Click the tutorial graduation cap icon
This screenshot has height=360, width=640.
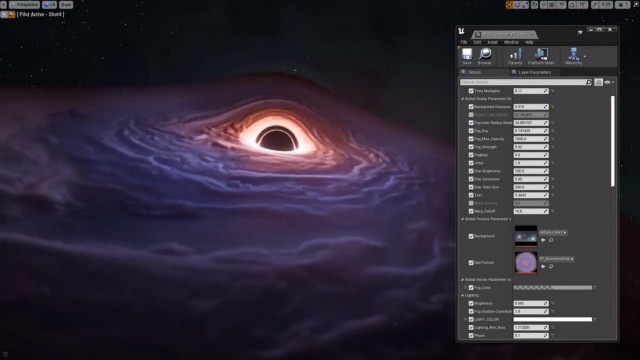pyautogui.click(x=580, y=32)
